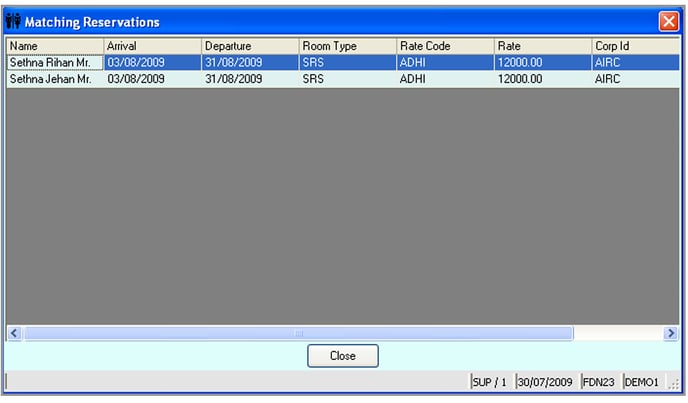The height and width of the screenshot is (403, 688).
Task: Click the 12000.00 rate in Jehan's row
Action: tap(520, 79)
